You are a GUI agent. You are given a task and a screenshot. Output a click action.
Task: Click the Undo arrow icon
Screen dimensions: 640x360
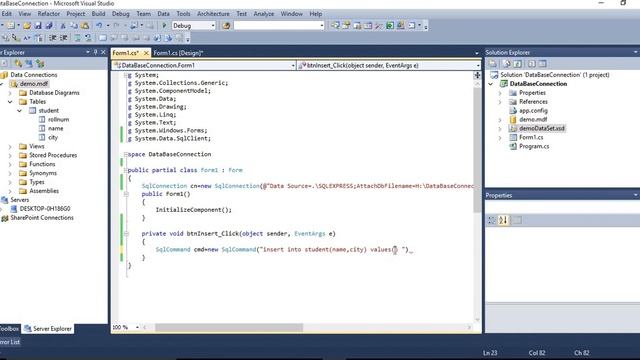click(99, 26)
